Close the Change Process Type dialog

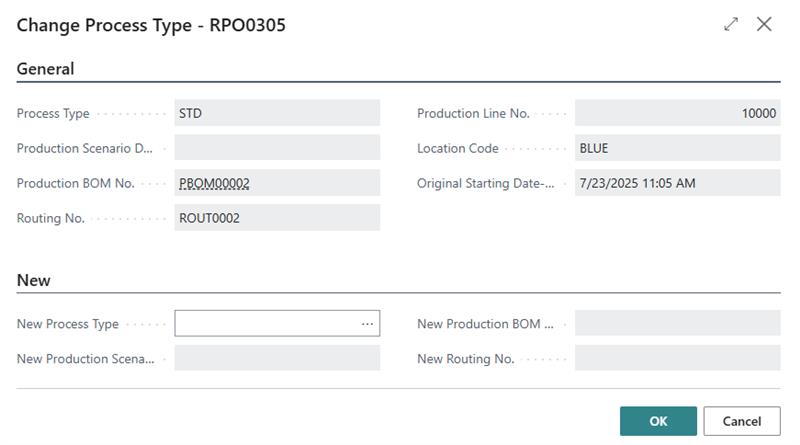pos(765,24)
